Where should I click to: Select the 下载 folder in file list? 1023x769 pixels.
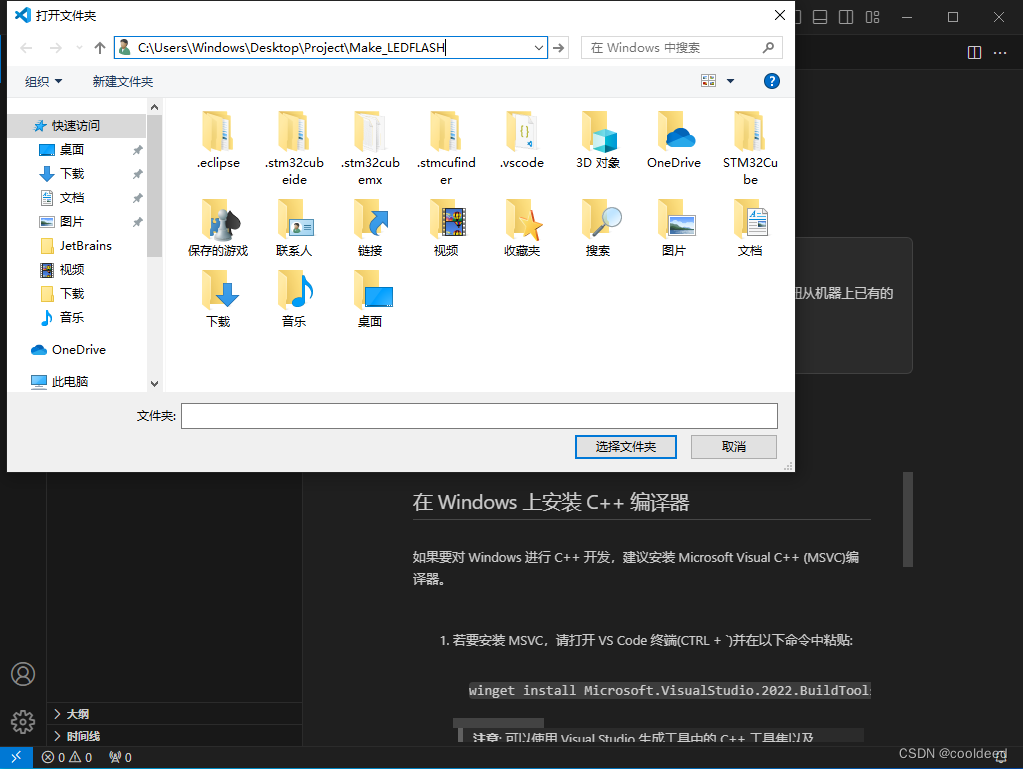(x=218, y=299)
